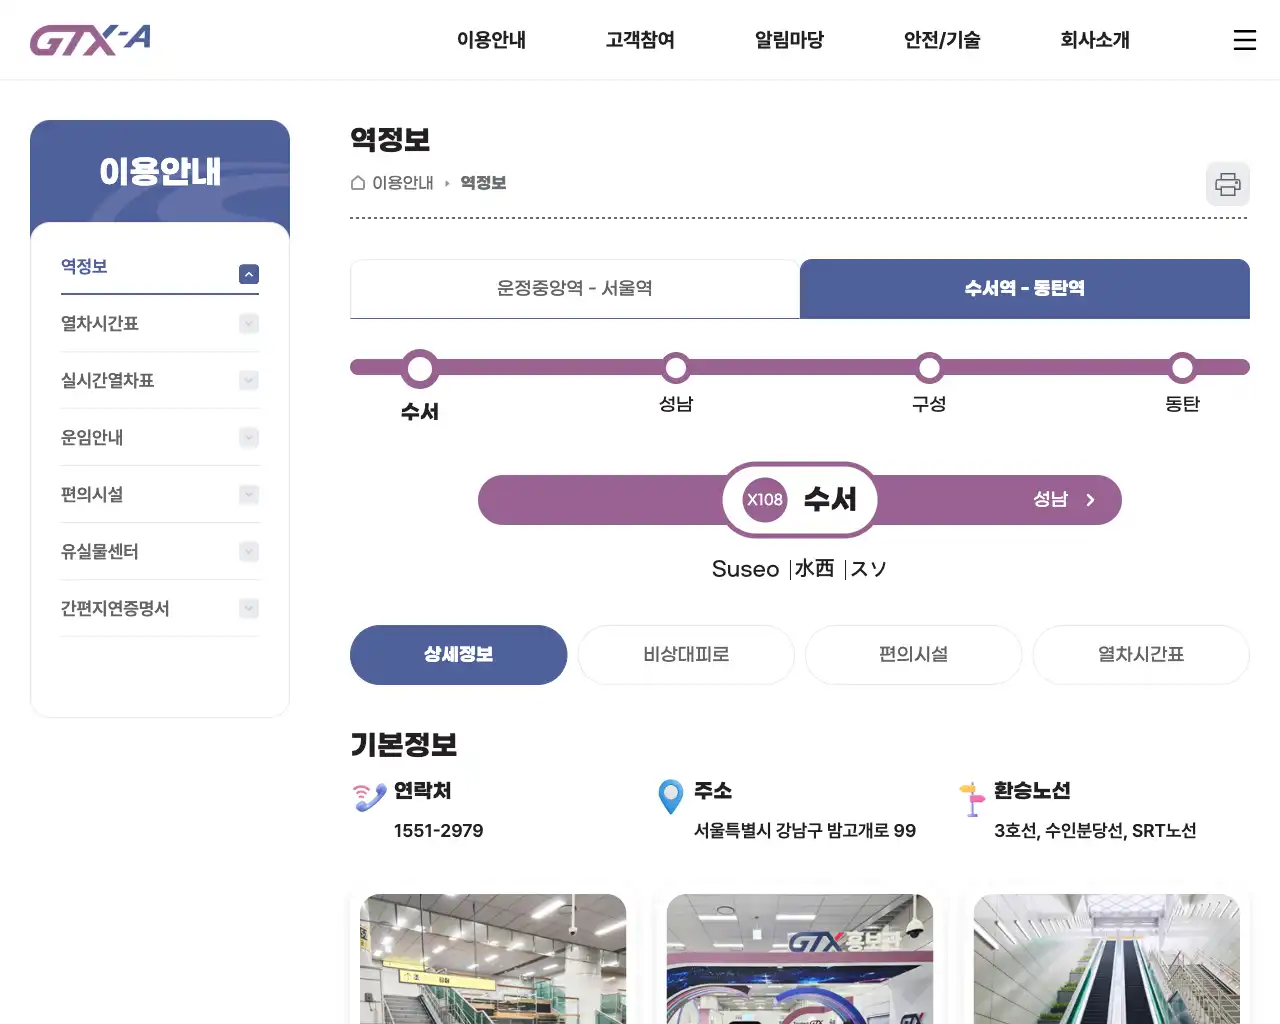This screenshot has height=1024, width=1280.
Task: Select the 성남 station marker on the line
Action: tap(676, 367)
